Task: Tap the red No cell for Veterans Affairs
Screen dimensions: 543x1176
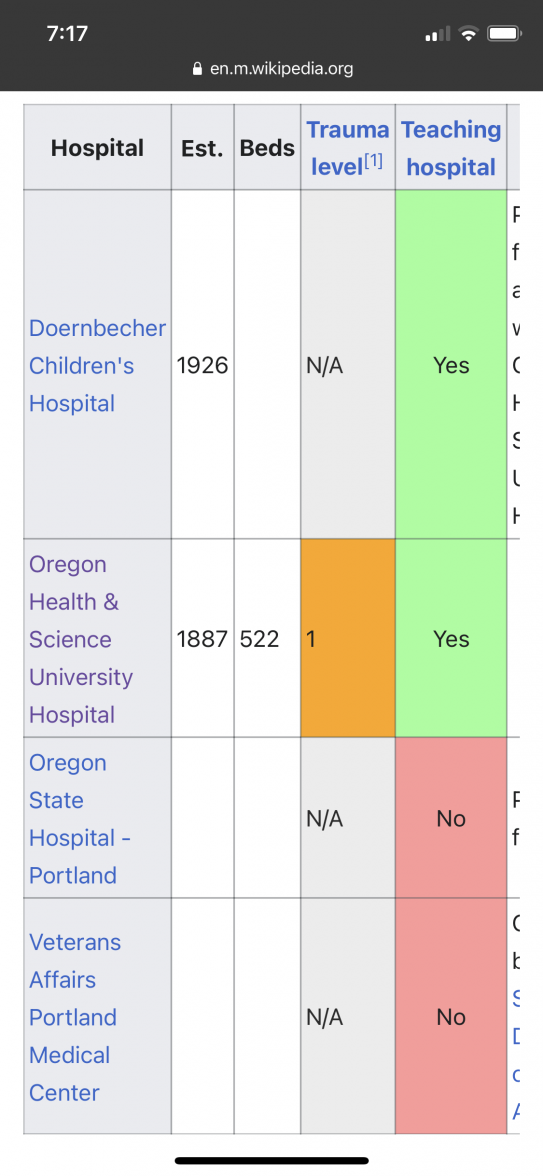Action: click(452, 1016)
